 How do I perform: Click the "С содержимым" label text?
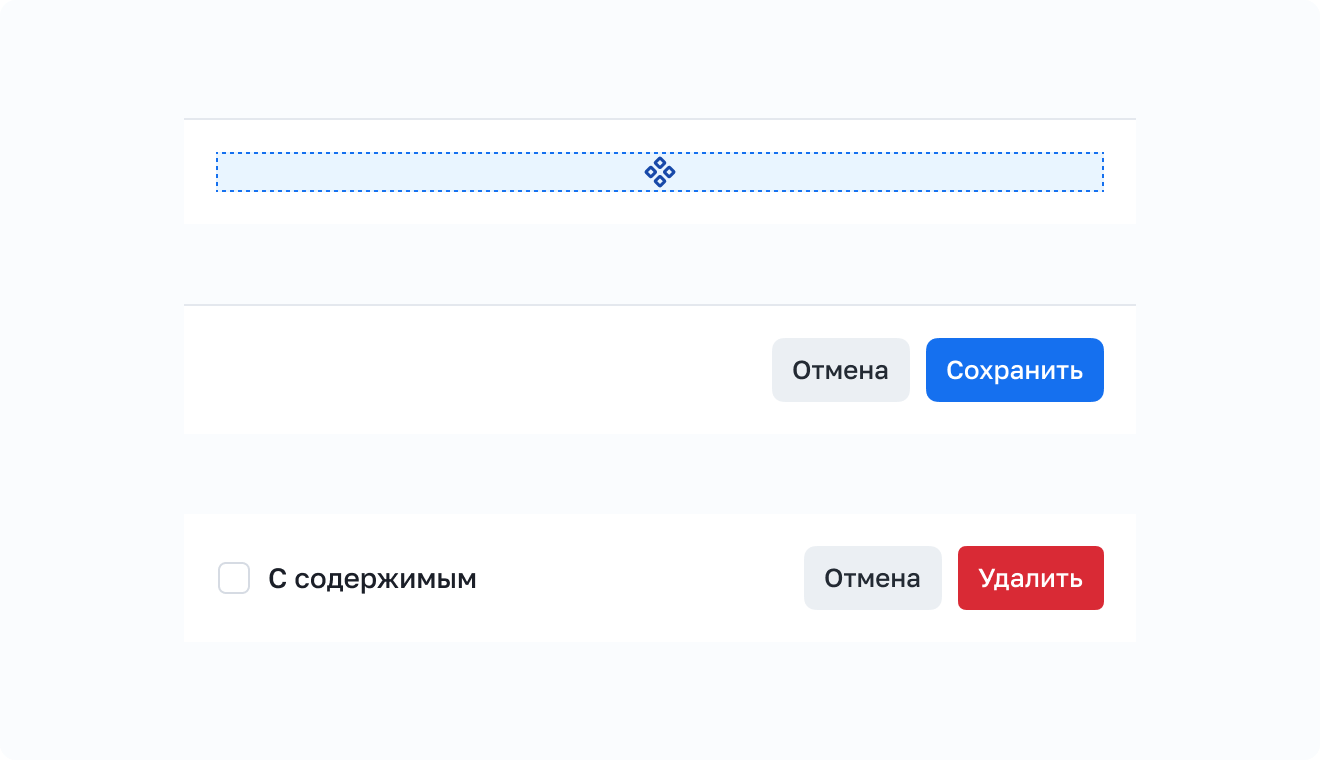point(372,578)
